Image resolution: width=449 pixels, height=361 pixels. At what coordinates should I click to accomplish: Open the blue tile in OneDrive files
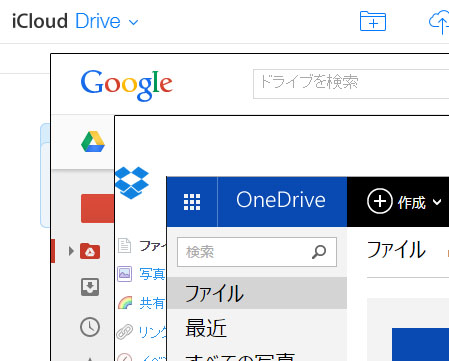click(x=420, y=344)
